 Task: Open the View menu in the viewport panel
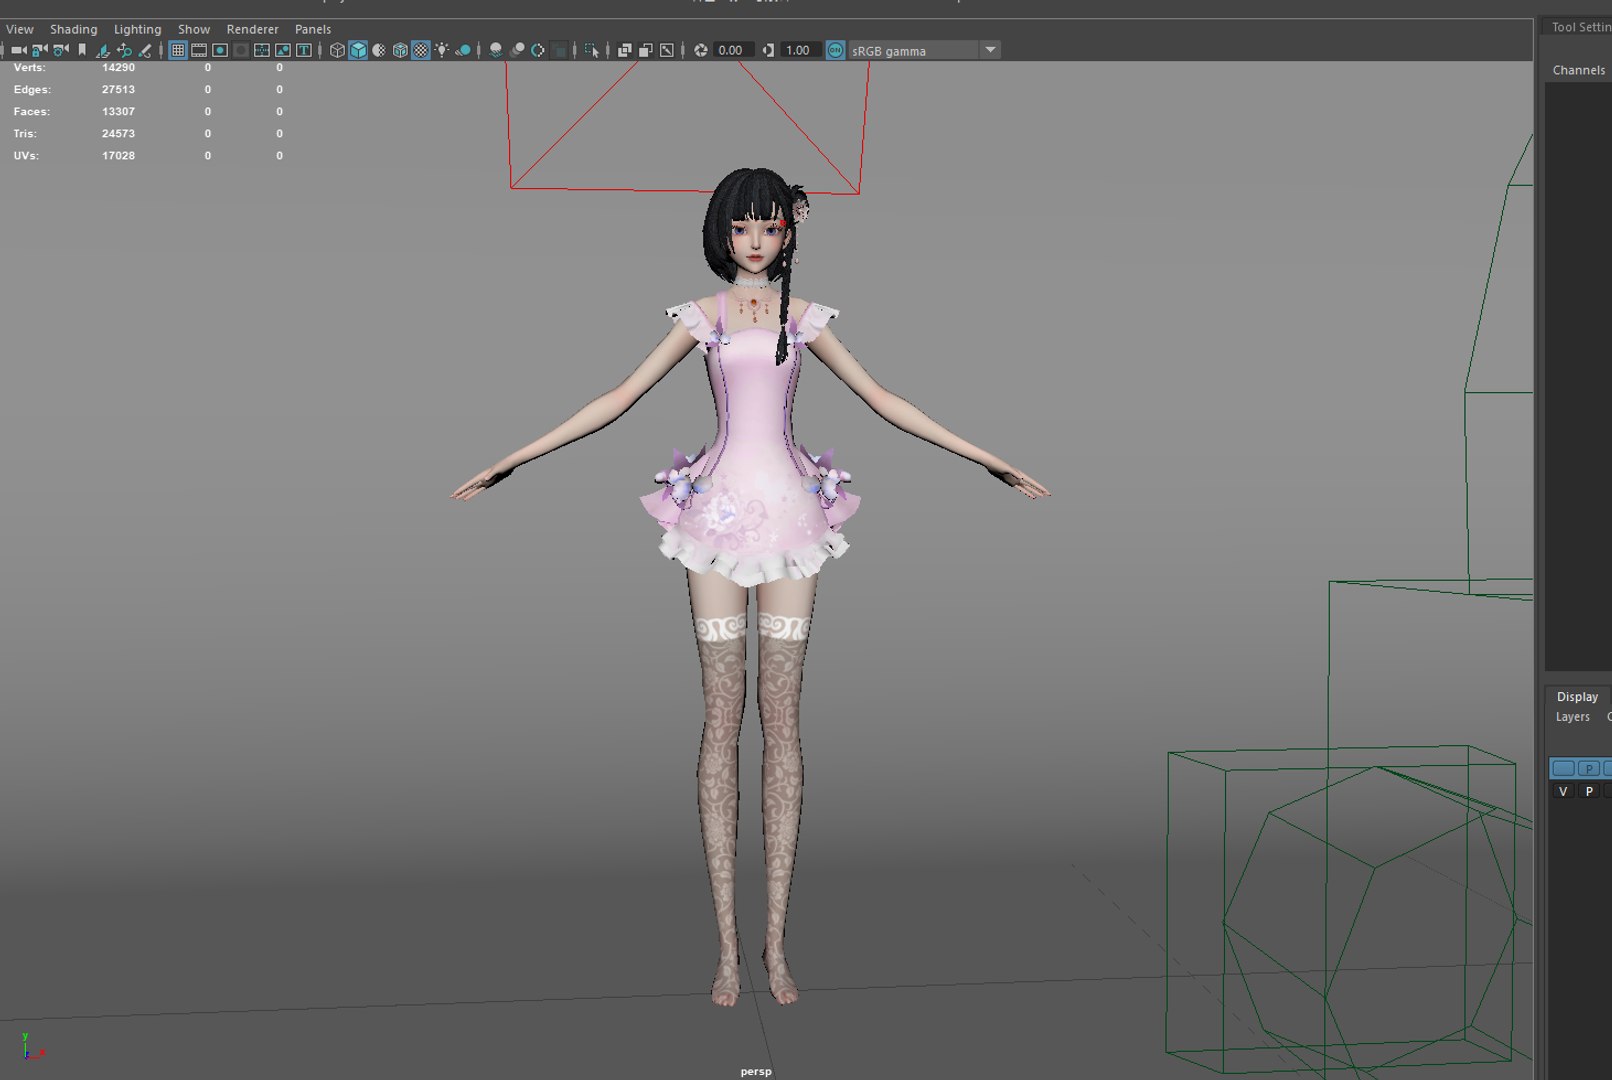coord(20,29)
